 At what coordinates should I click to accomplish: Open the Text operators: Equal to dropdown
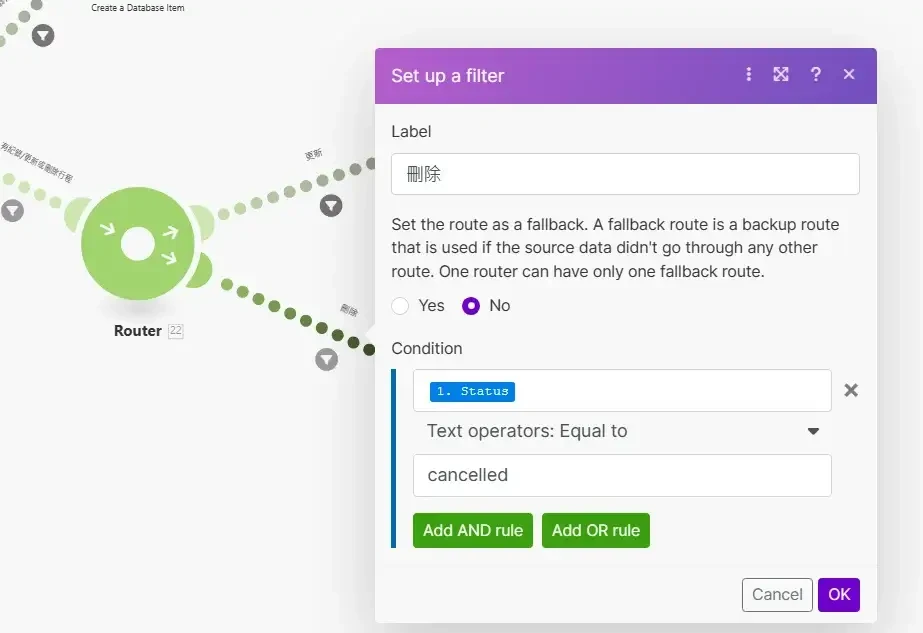pos(622,431)
